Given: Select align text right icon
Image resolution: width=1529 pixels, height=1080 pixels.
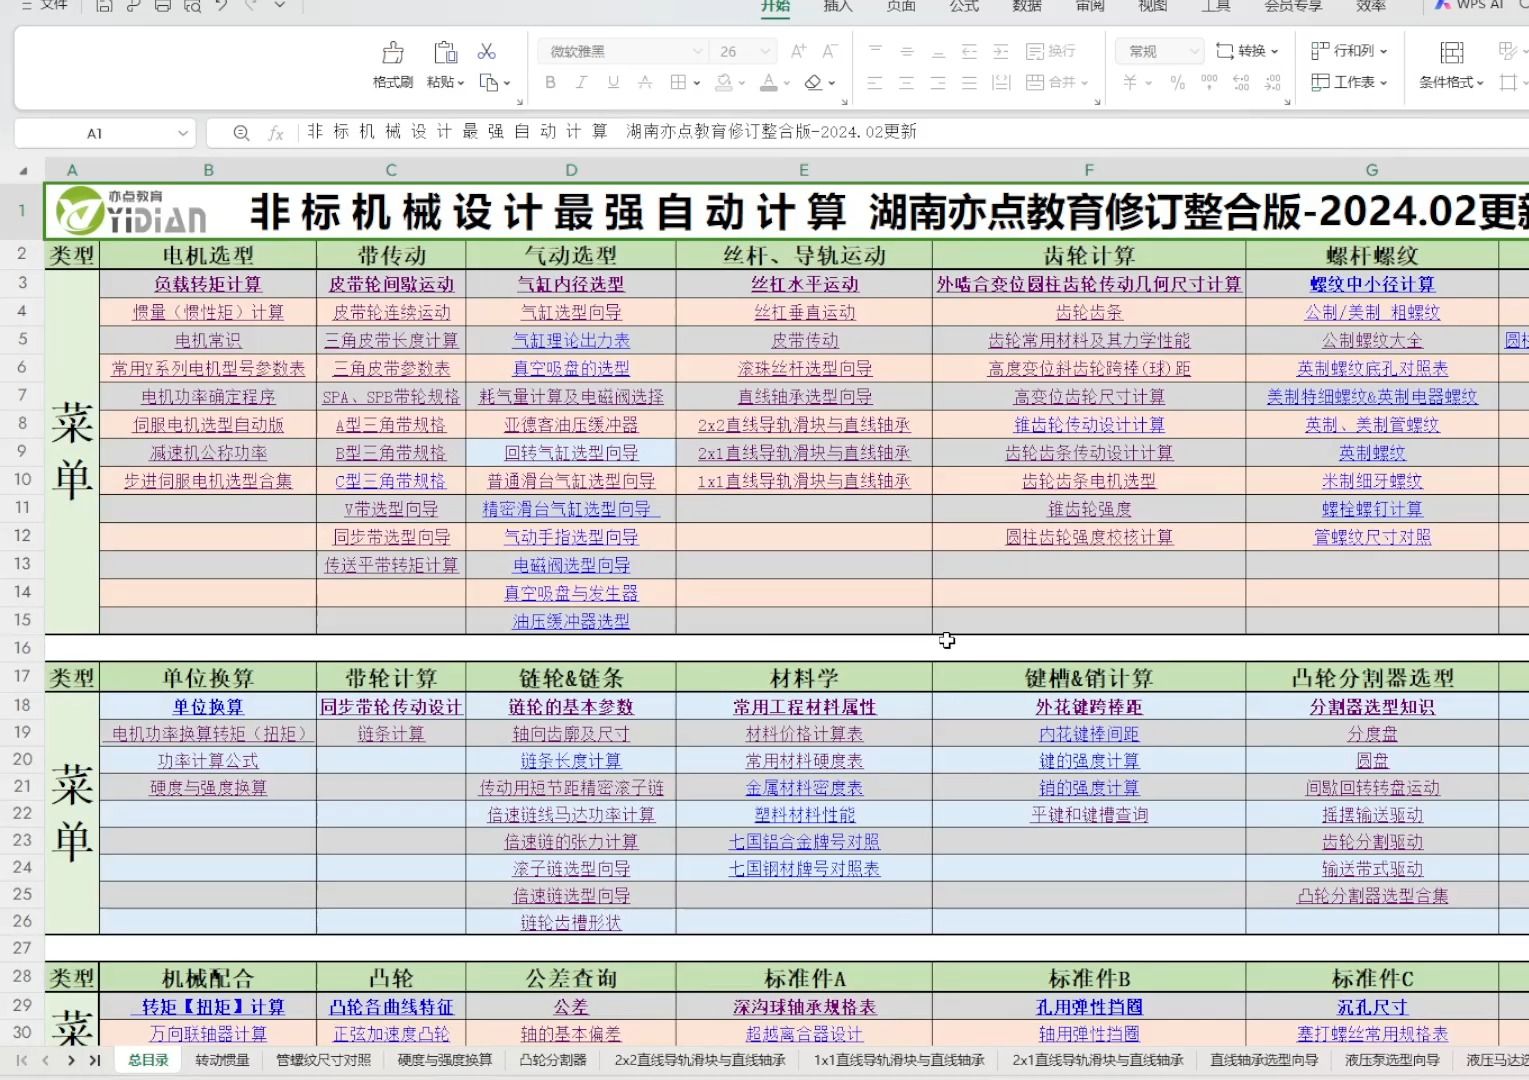Looking at the screenshot, I should 938,83.
